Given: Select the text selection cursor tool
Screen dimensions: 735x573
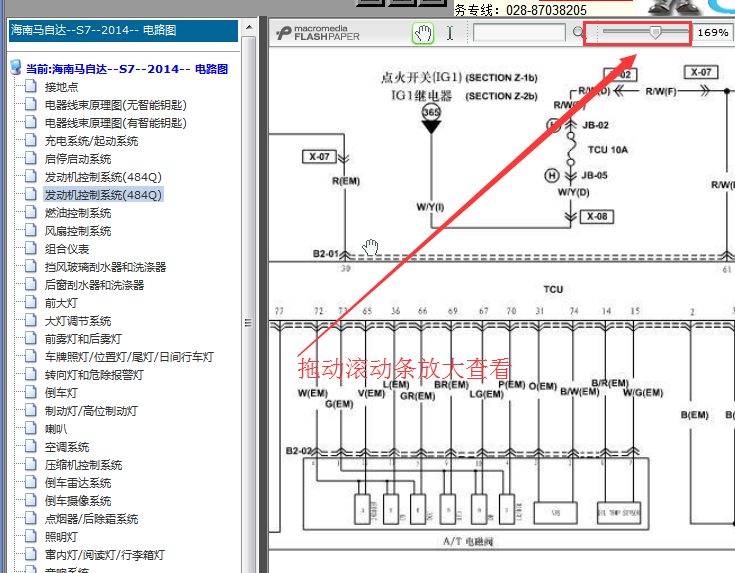Looking at the screenshot, I should coord(450,33).
